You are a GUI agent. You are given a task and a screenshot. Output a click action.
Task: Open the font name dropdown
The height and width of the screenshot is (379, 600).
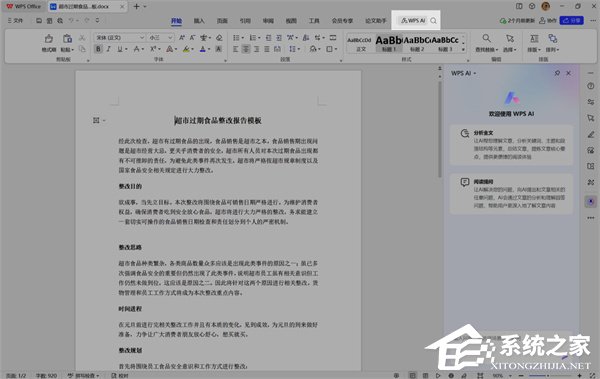point(142,38)
